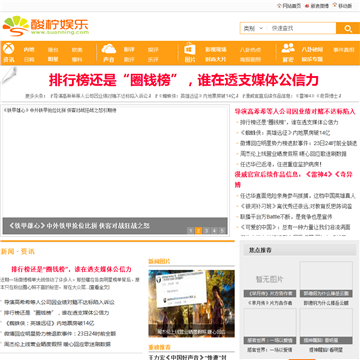This screenshot has height=360, width=360.
Task: Open 娱评 under the 声音 menu
Action: tap(153, 50)
